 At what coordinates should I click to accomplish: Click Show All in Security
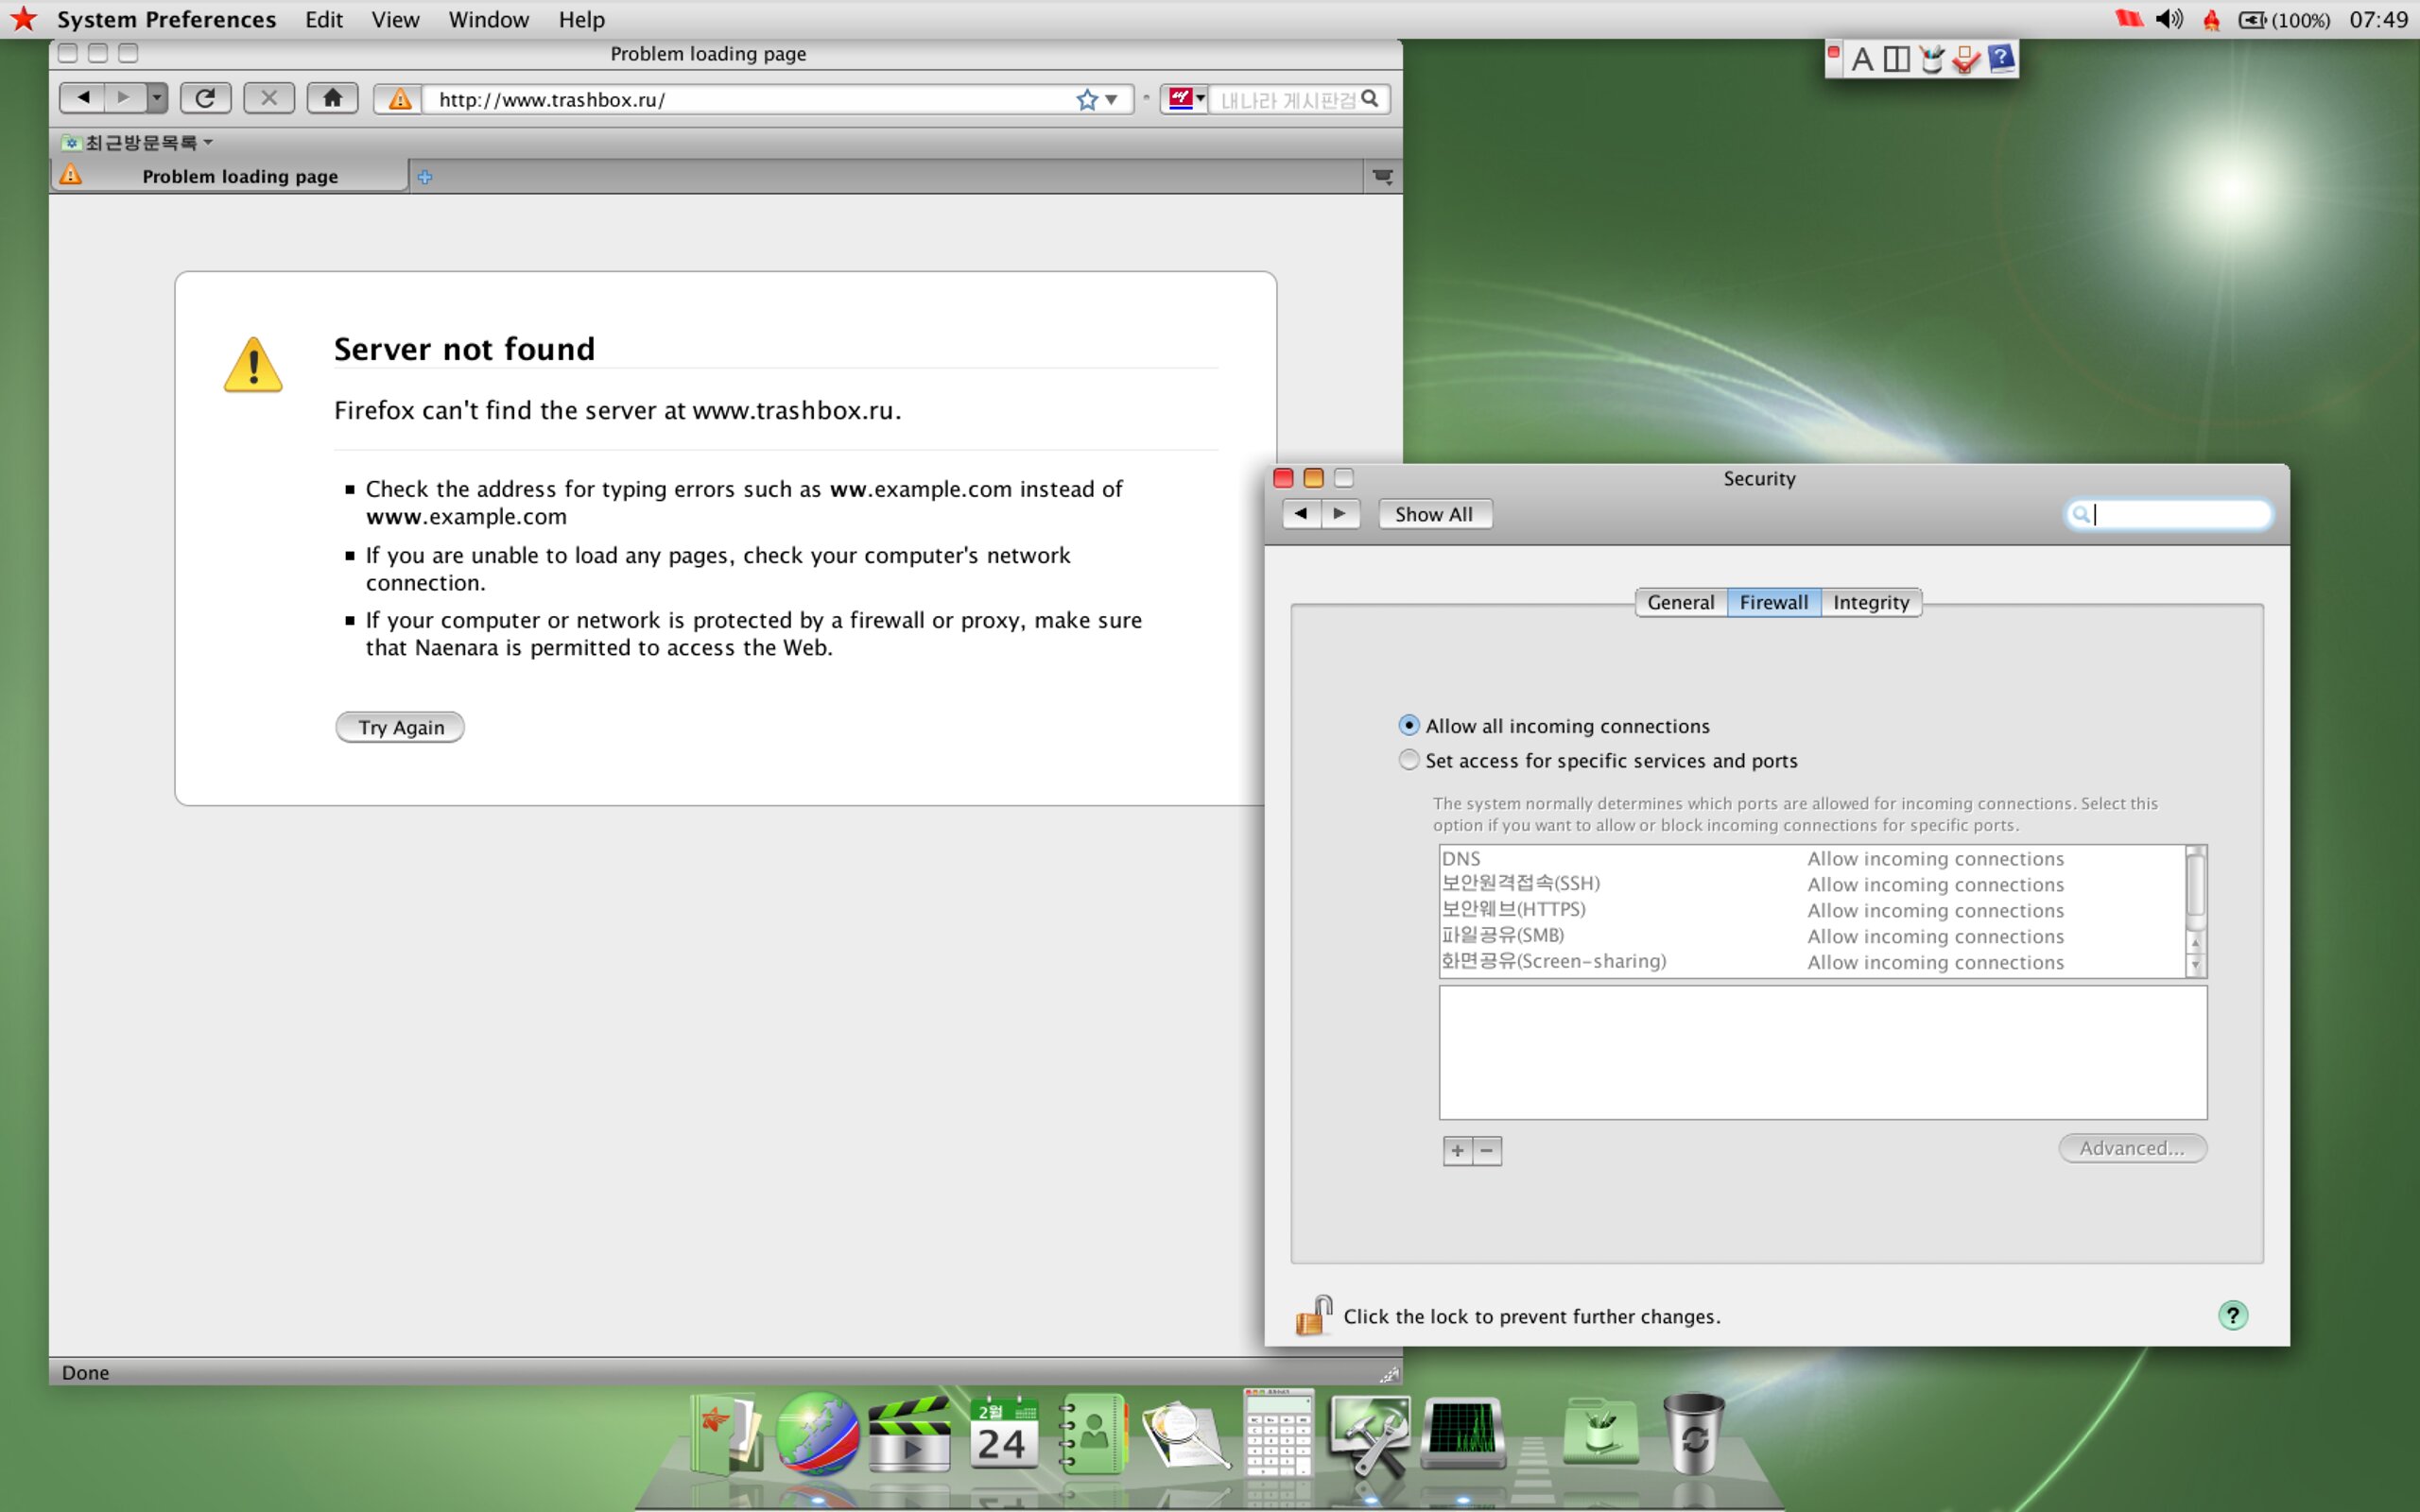pyautogui.click(x=1434, y=514)
